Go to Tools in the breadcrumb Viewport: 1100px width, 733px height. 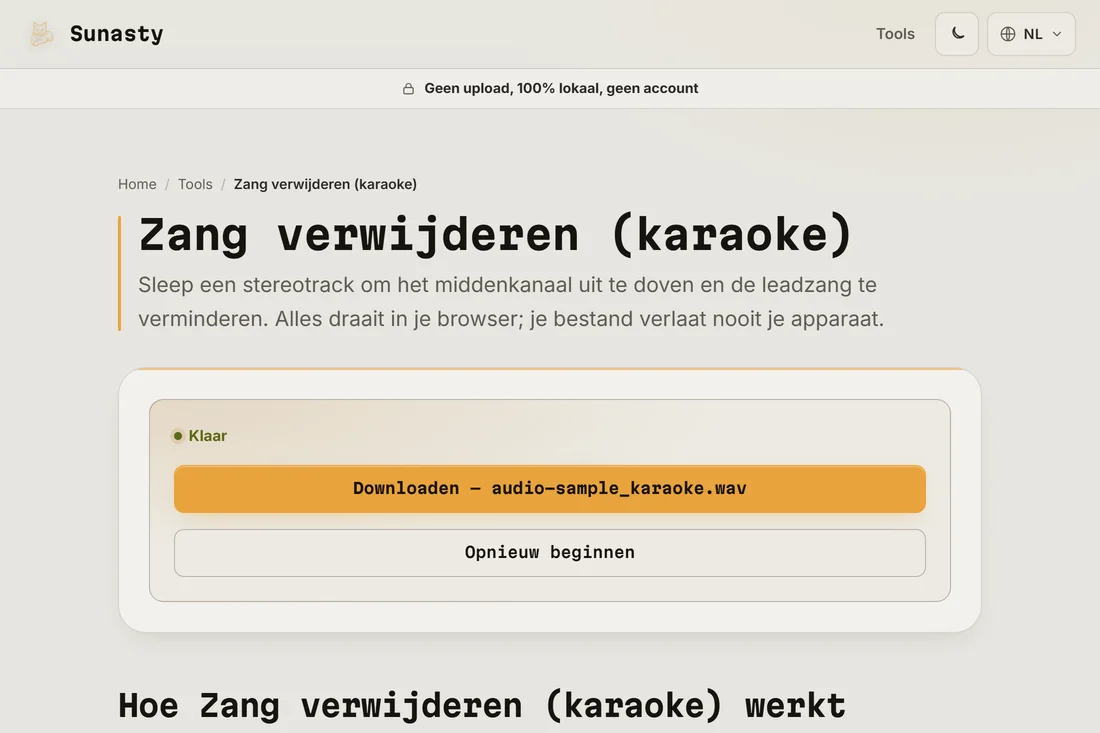[x=195, y=184]
